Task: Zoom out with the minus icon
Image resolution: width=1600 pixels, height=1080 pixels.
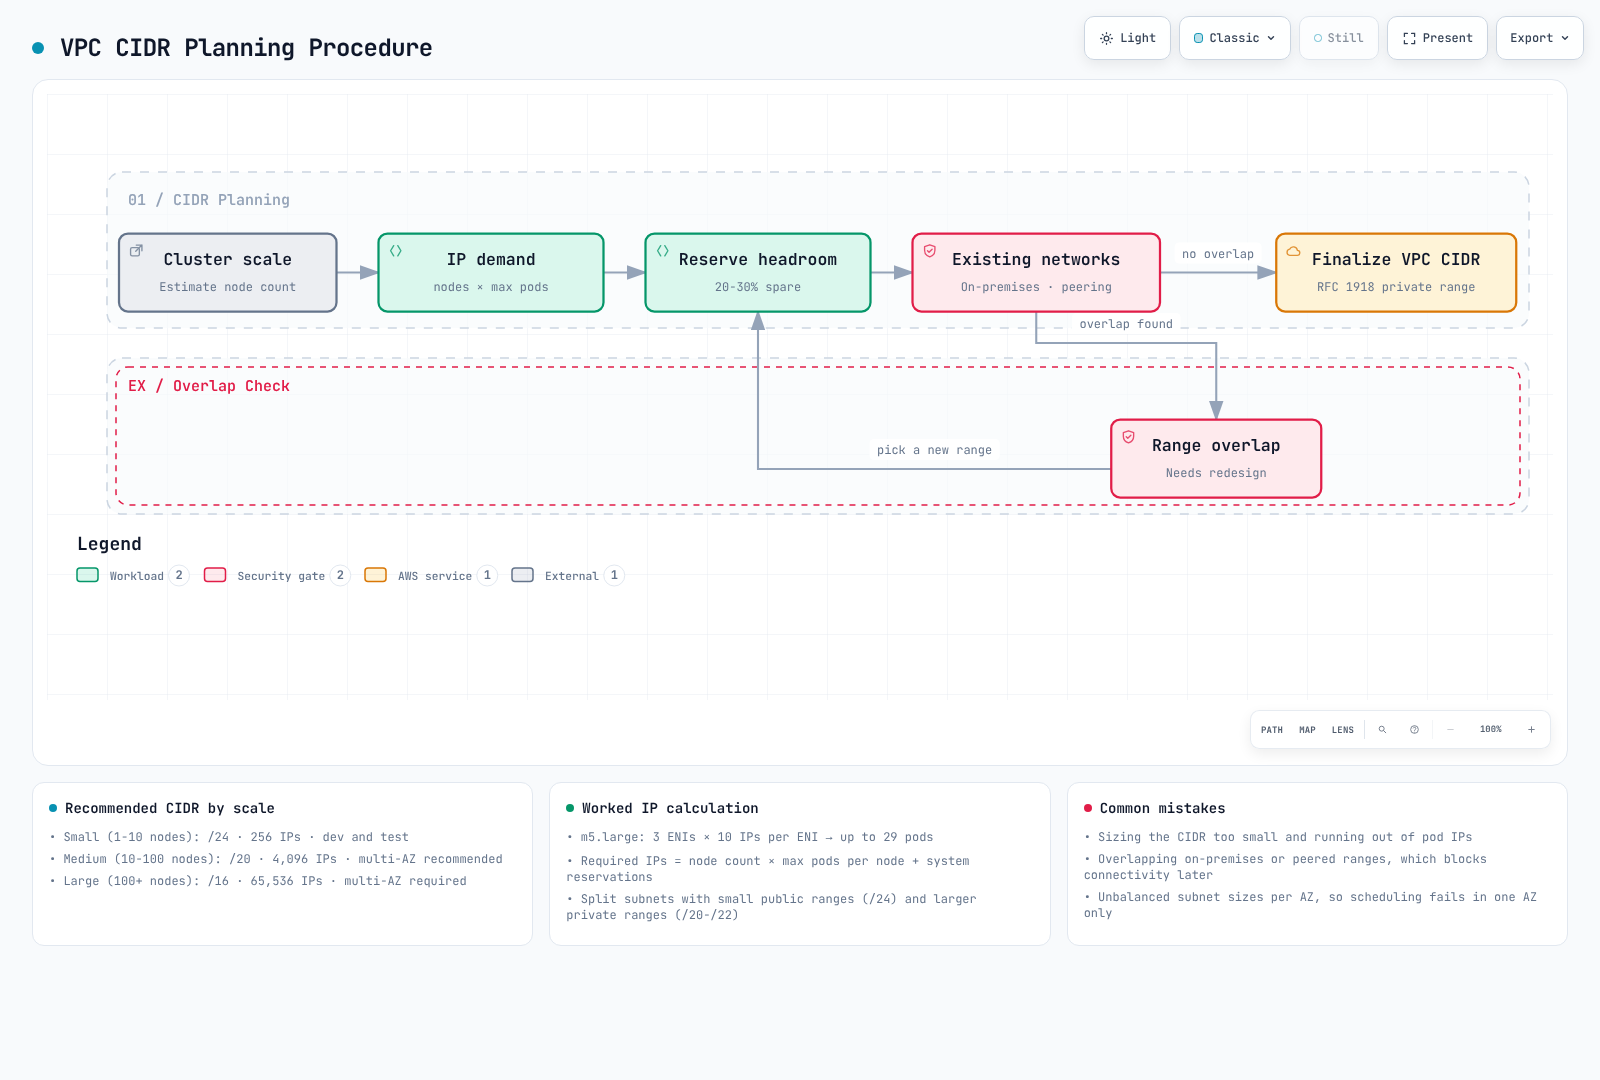Action: (1450, 730)
